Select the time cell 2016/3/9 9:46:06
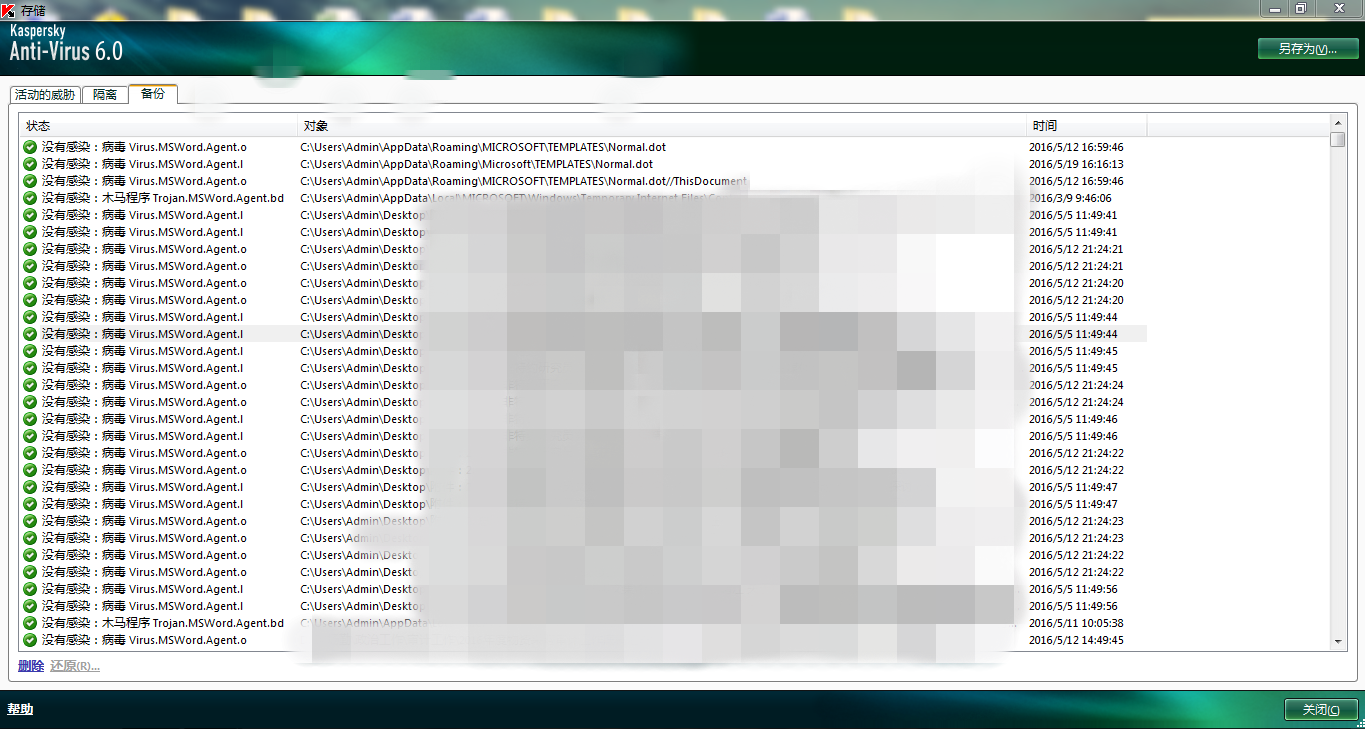Image resolution: width=1365 pixels, height=729 pixels. tap(1070, 198)
